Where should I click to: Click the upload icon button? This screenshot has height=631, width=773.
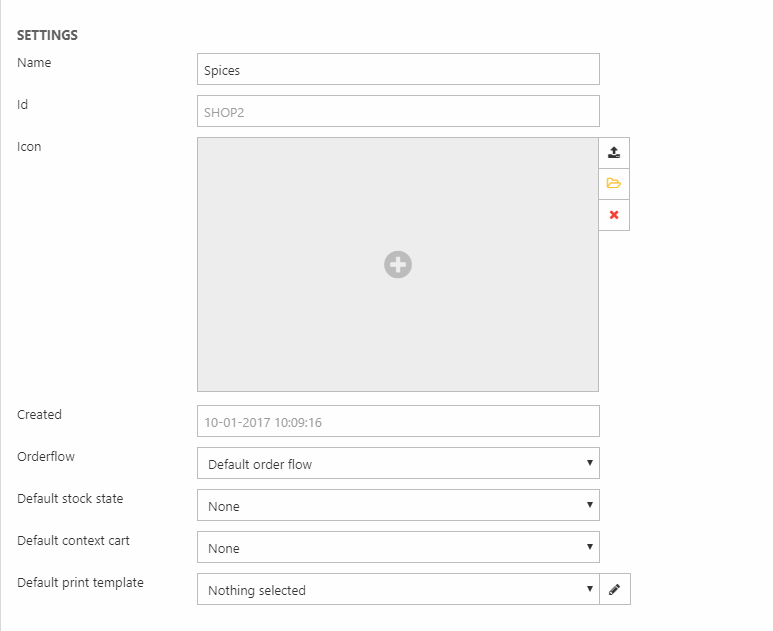614,153
